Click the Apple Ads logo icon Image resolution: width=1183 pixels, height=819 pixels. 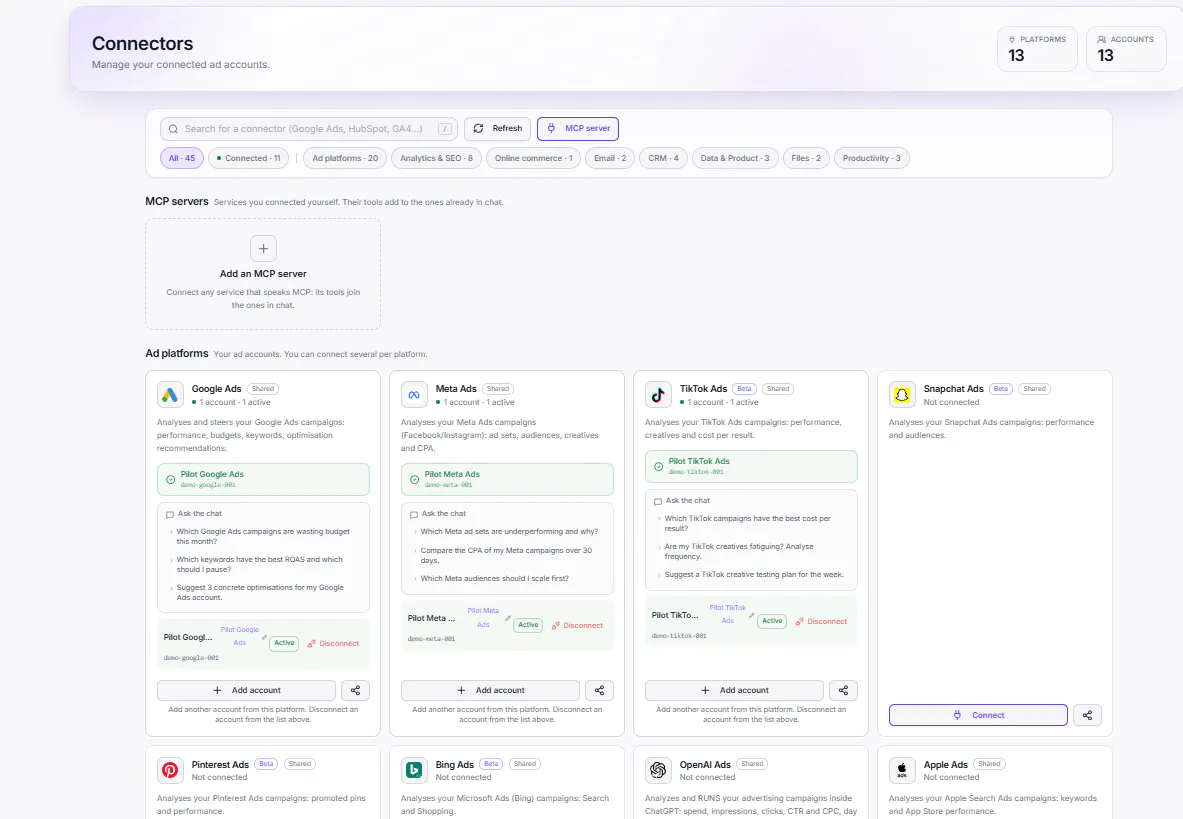(902, 770)
